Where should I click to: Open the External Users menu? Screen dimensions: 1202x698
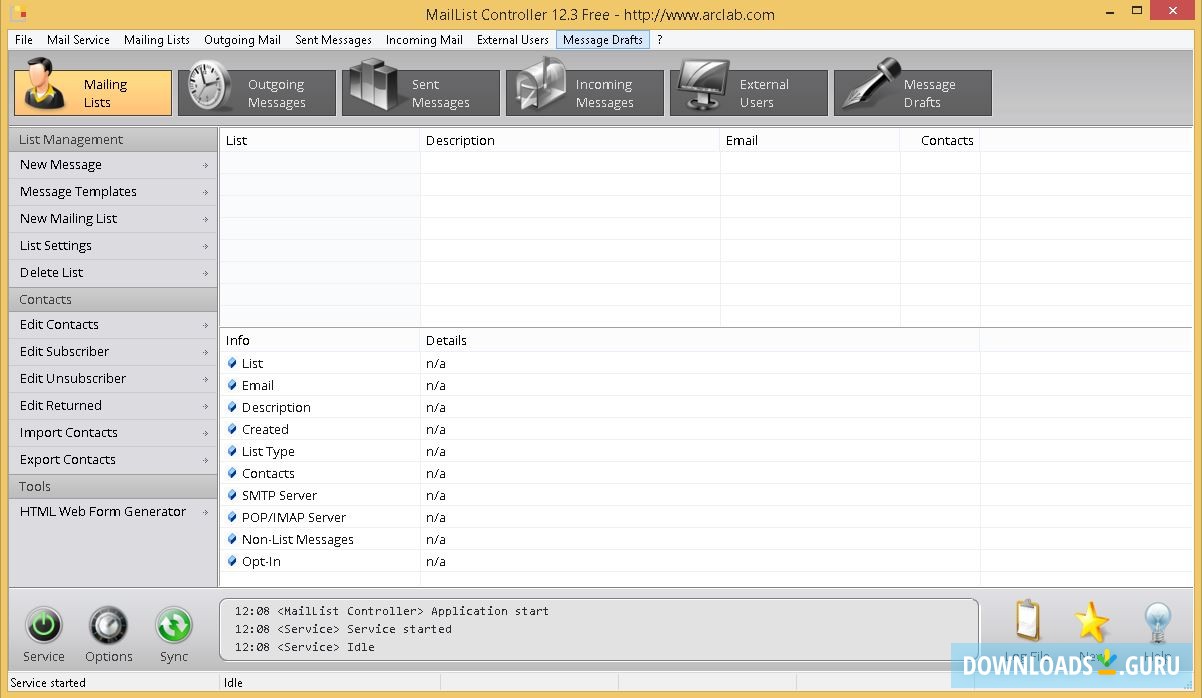(512, 40)
